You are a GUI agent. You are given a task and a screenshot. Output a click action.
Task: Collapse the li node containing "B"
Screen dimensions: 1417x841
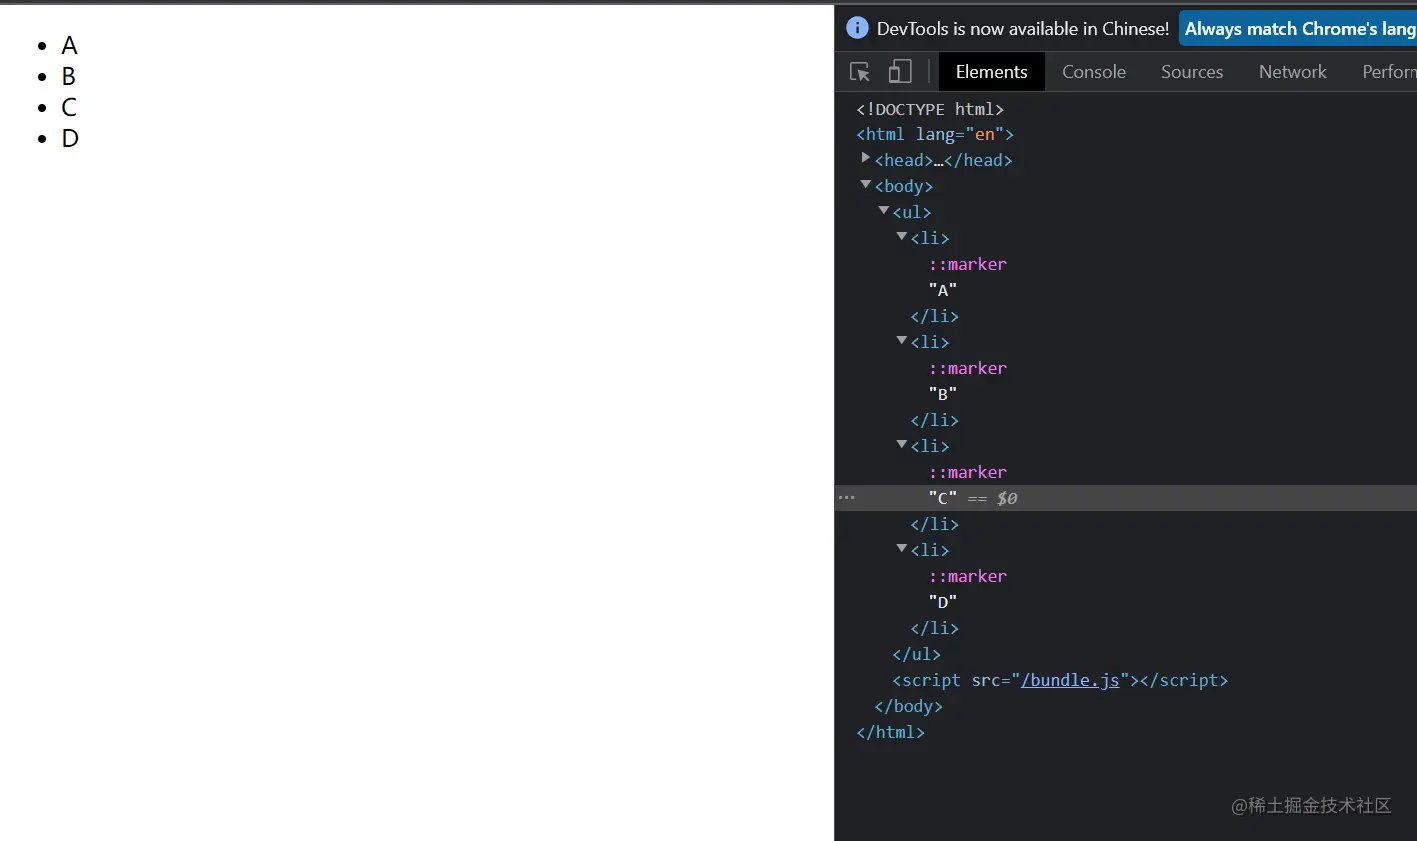(x=902, y=340)
